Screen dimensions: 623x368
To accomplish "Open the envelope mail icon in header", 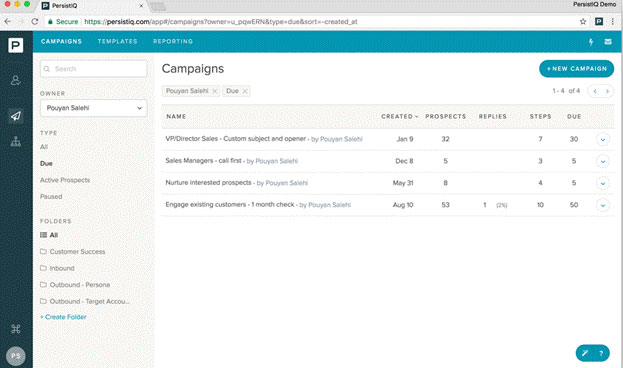I will pos(608,41).
